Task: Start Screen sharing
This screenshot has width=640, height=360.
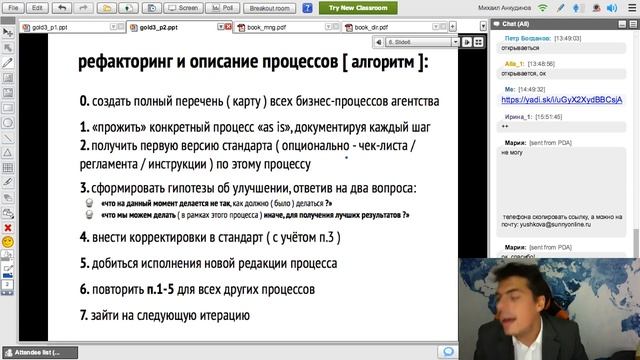Action: point(183,8)
